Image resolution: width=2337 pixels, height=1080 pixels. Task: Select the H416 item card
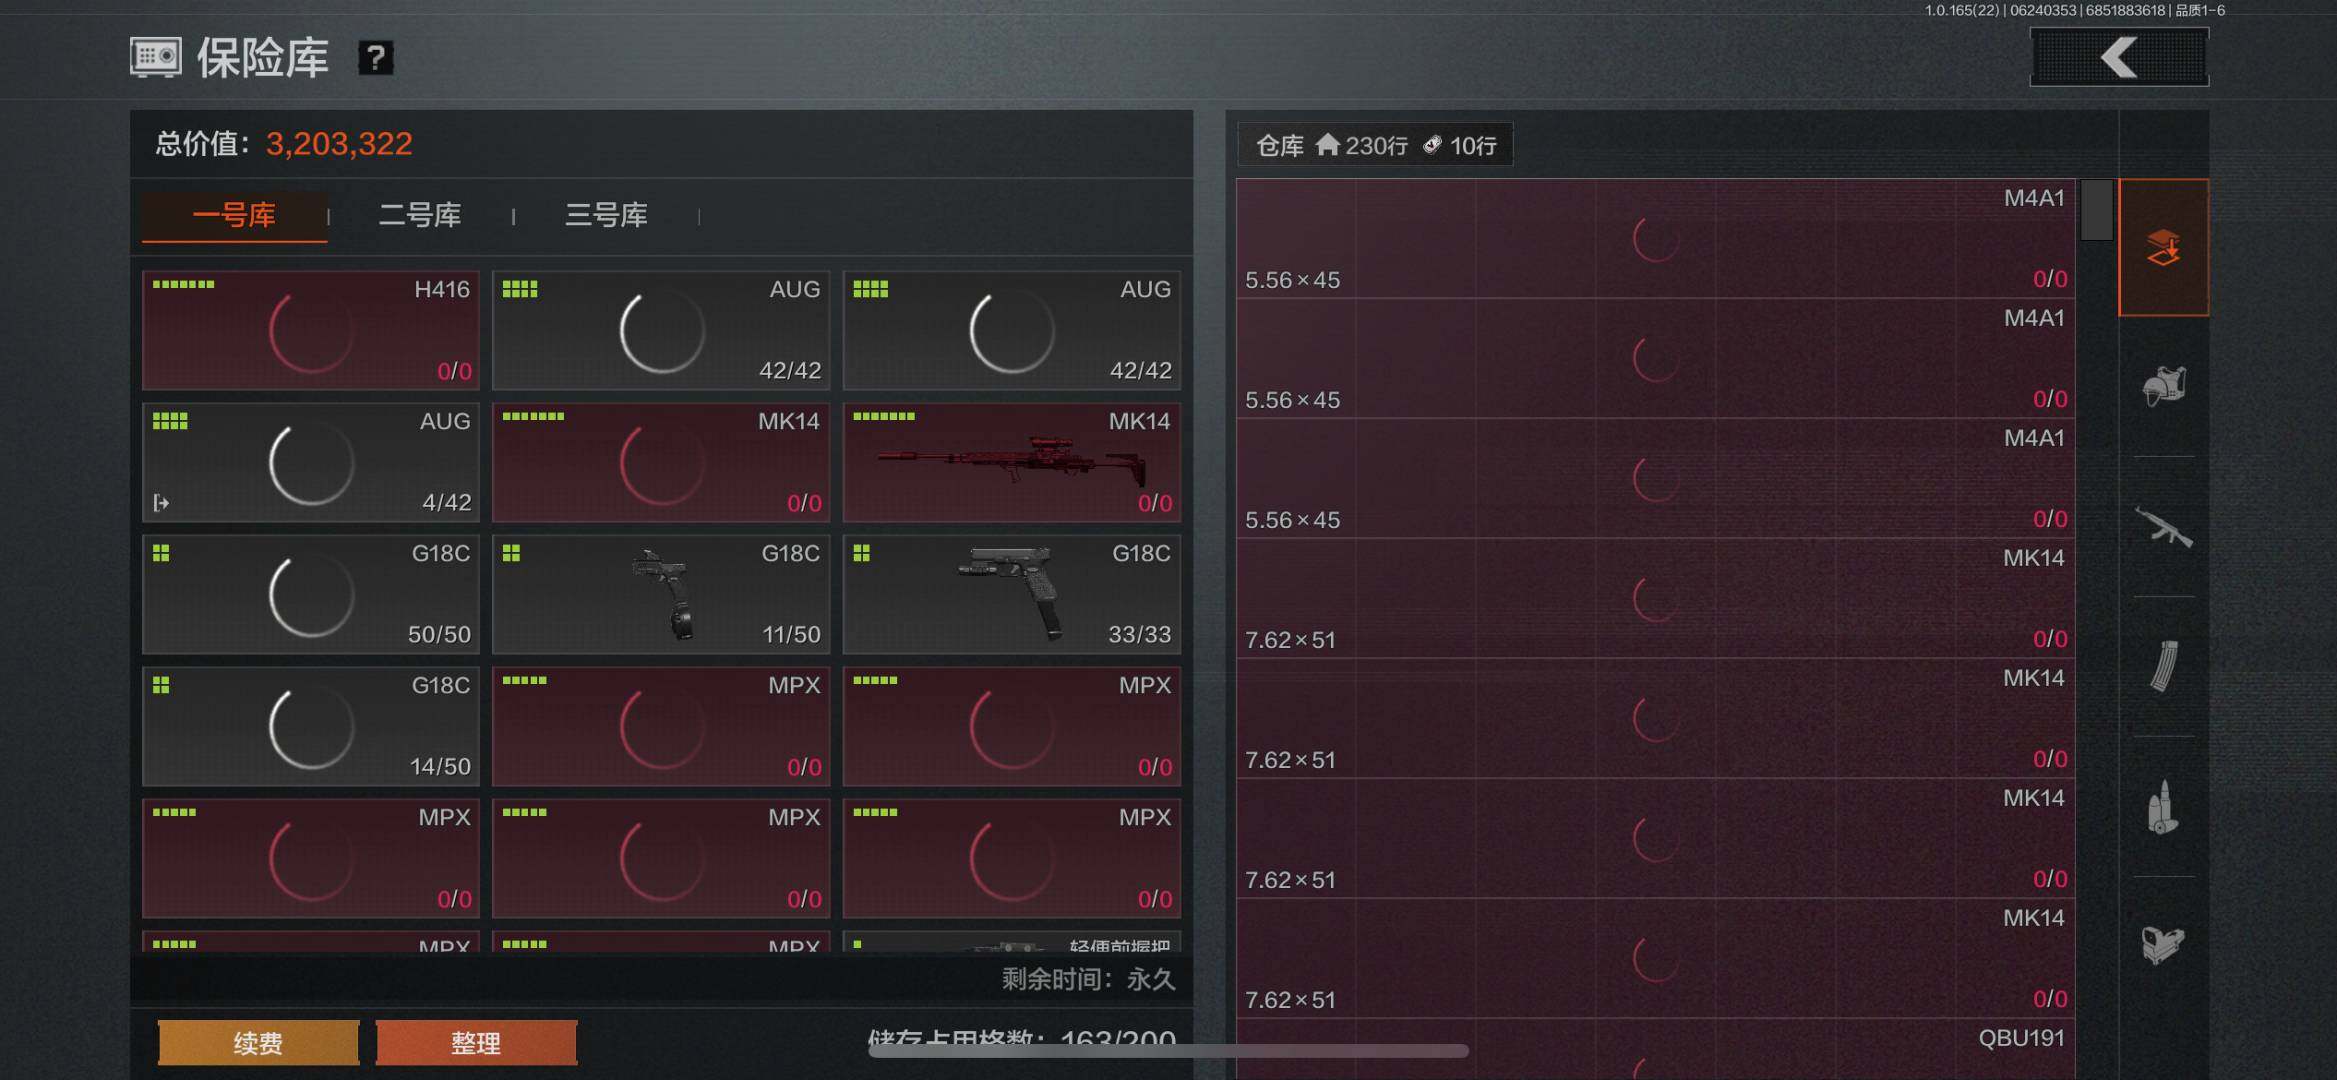coord(311,330)
